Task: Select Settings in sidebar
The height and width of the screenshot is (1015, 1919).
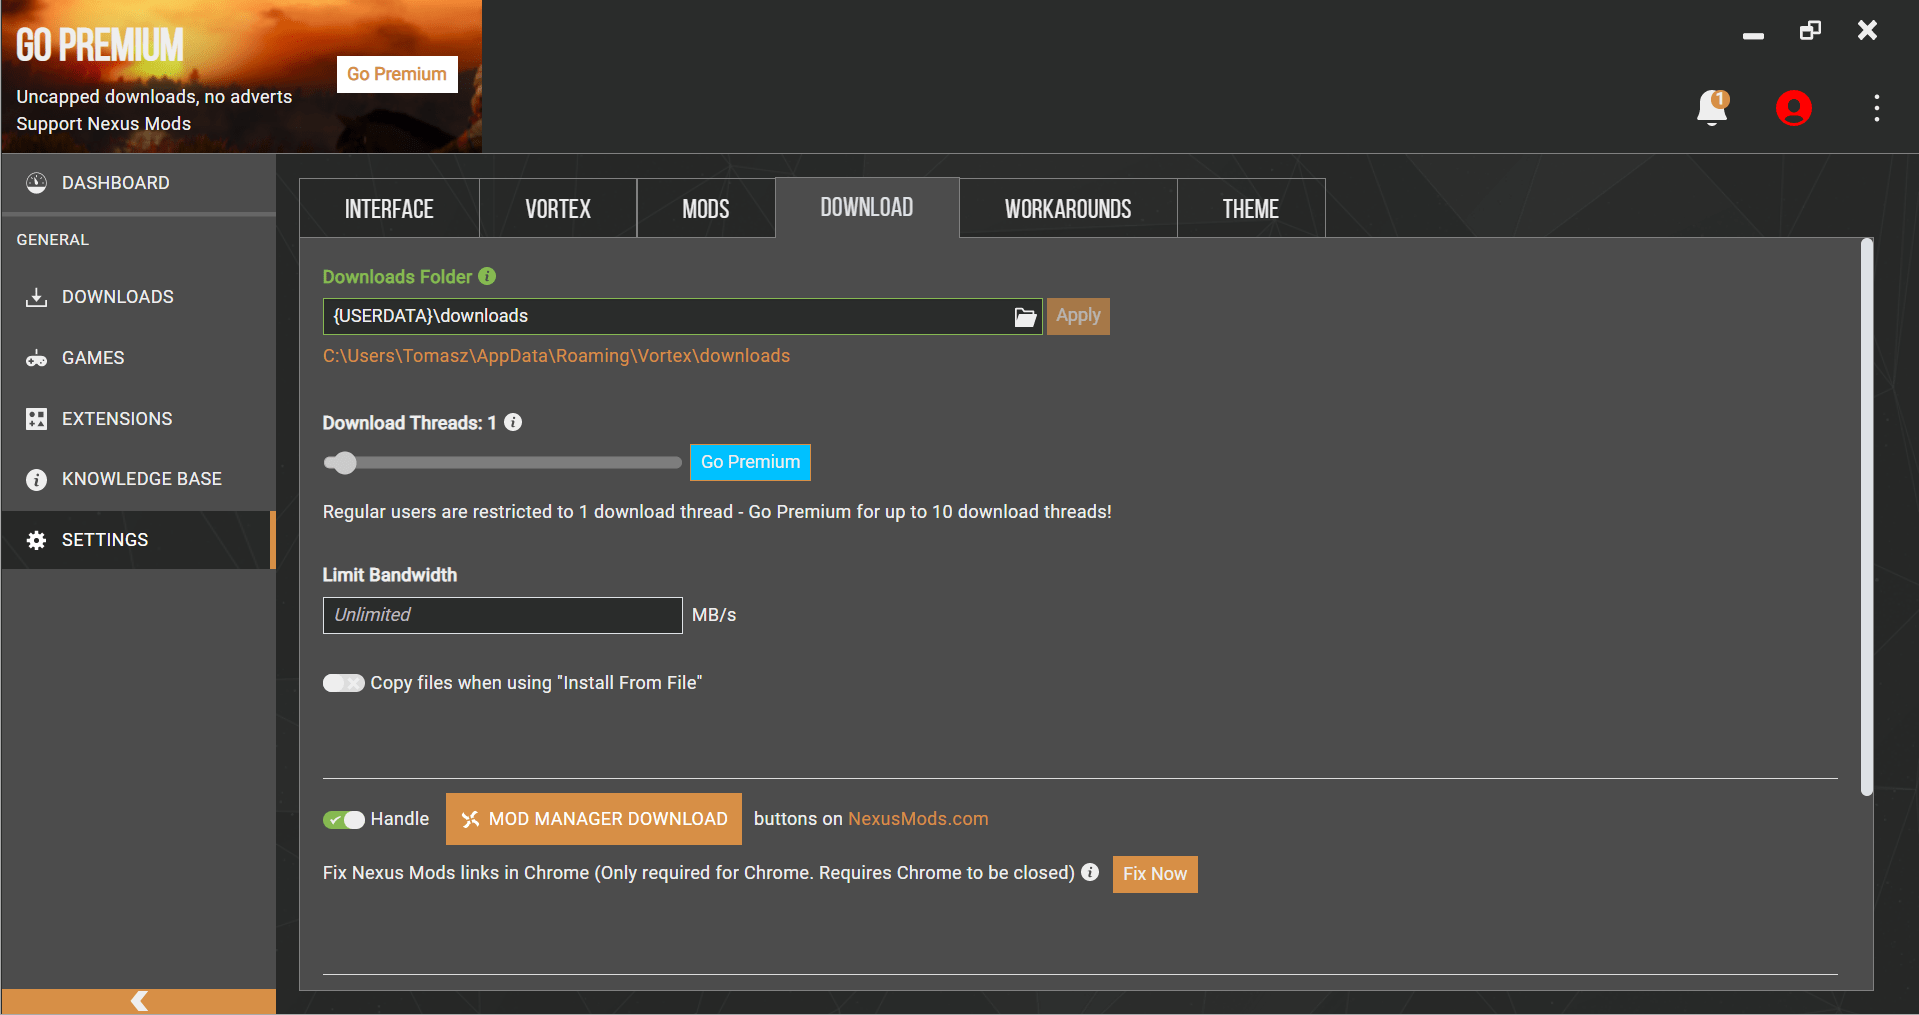Action: (x=139, y=540)
